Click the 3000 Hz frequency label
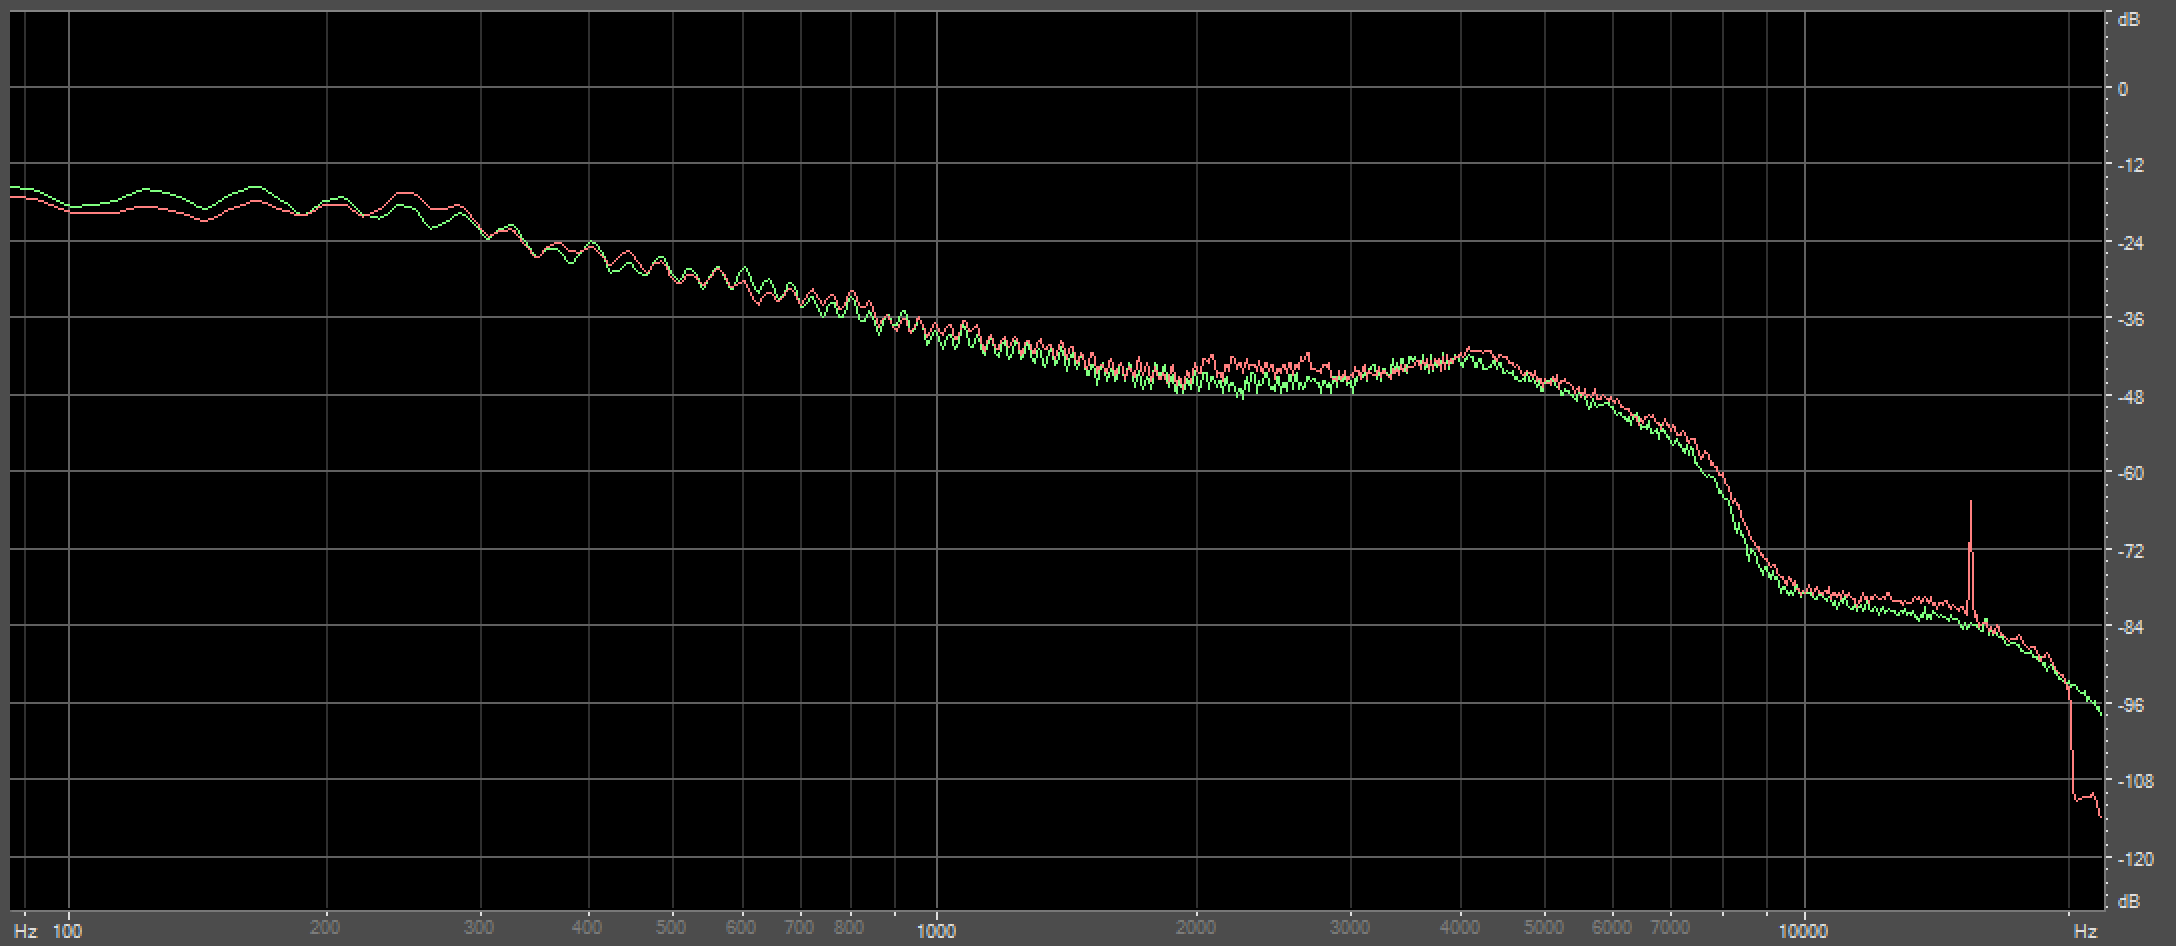Image resolution: width=2176 pixels, height=946 pixels. (1351, 928)
